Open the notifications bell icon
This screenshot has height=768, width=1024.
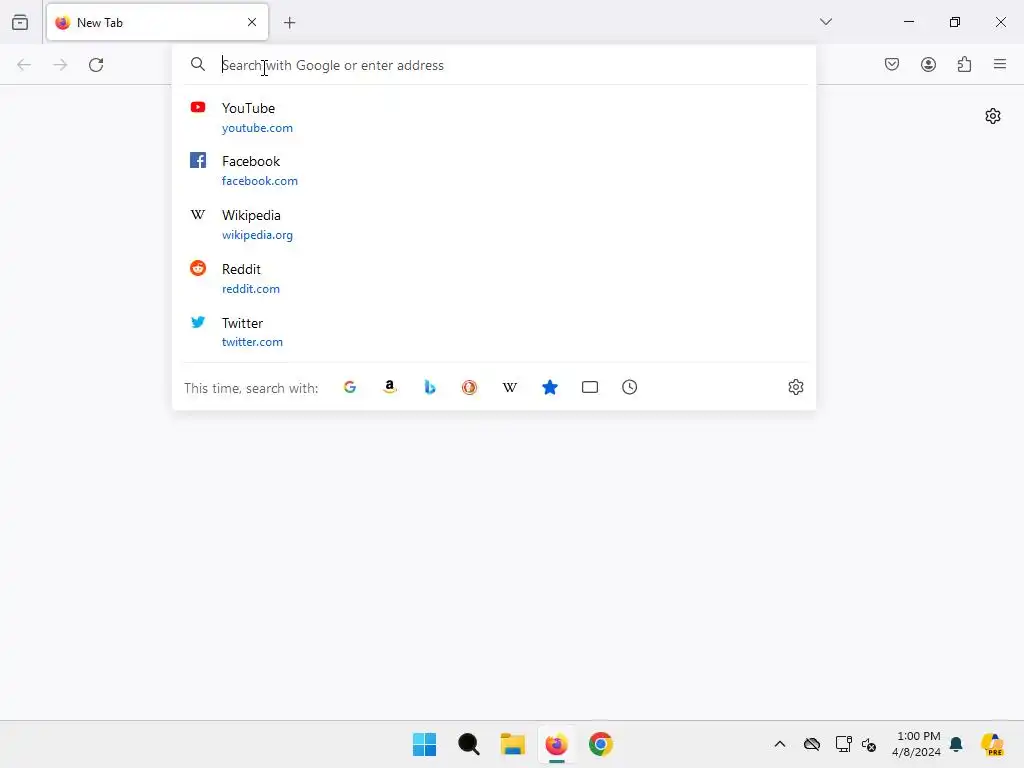(x=956, y=744)
